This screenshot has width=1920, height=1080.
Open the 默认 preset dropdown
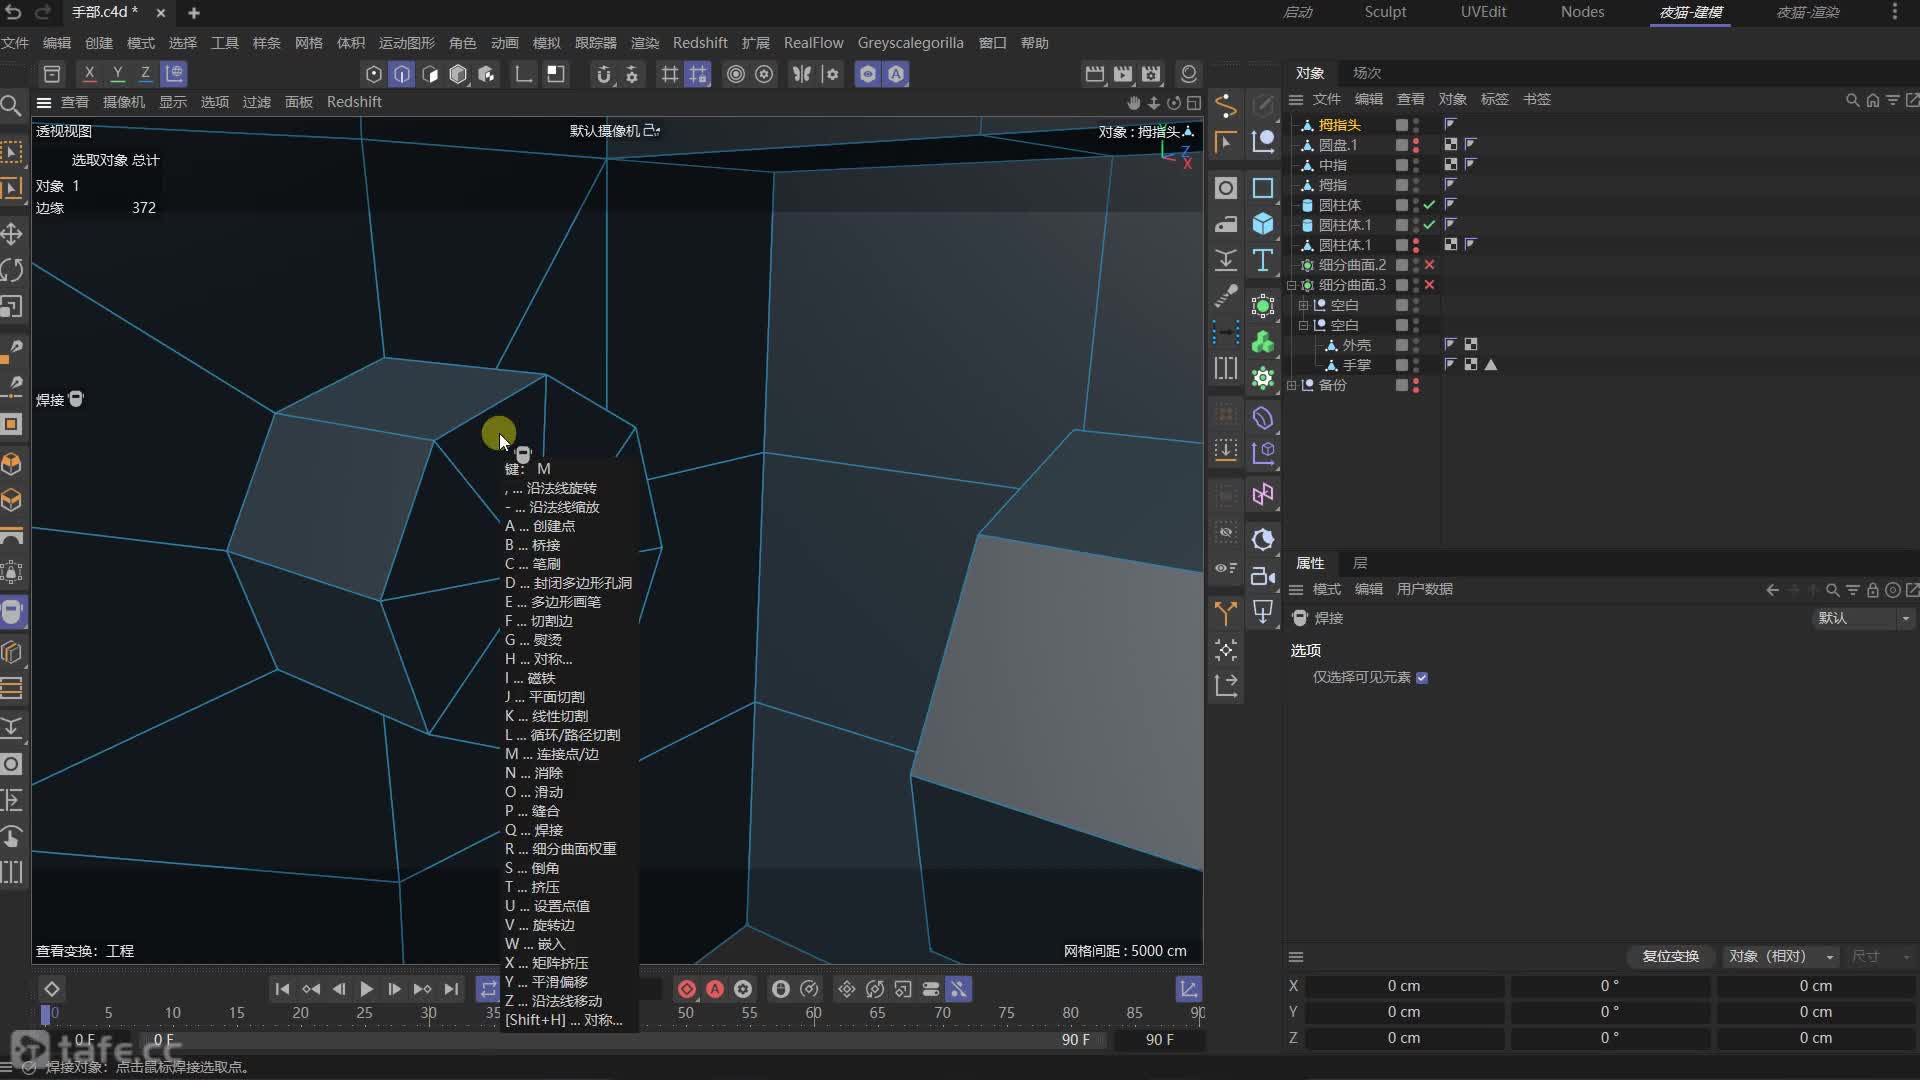(x=1863, y=618)
